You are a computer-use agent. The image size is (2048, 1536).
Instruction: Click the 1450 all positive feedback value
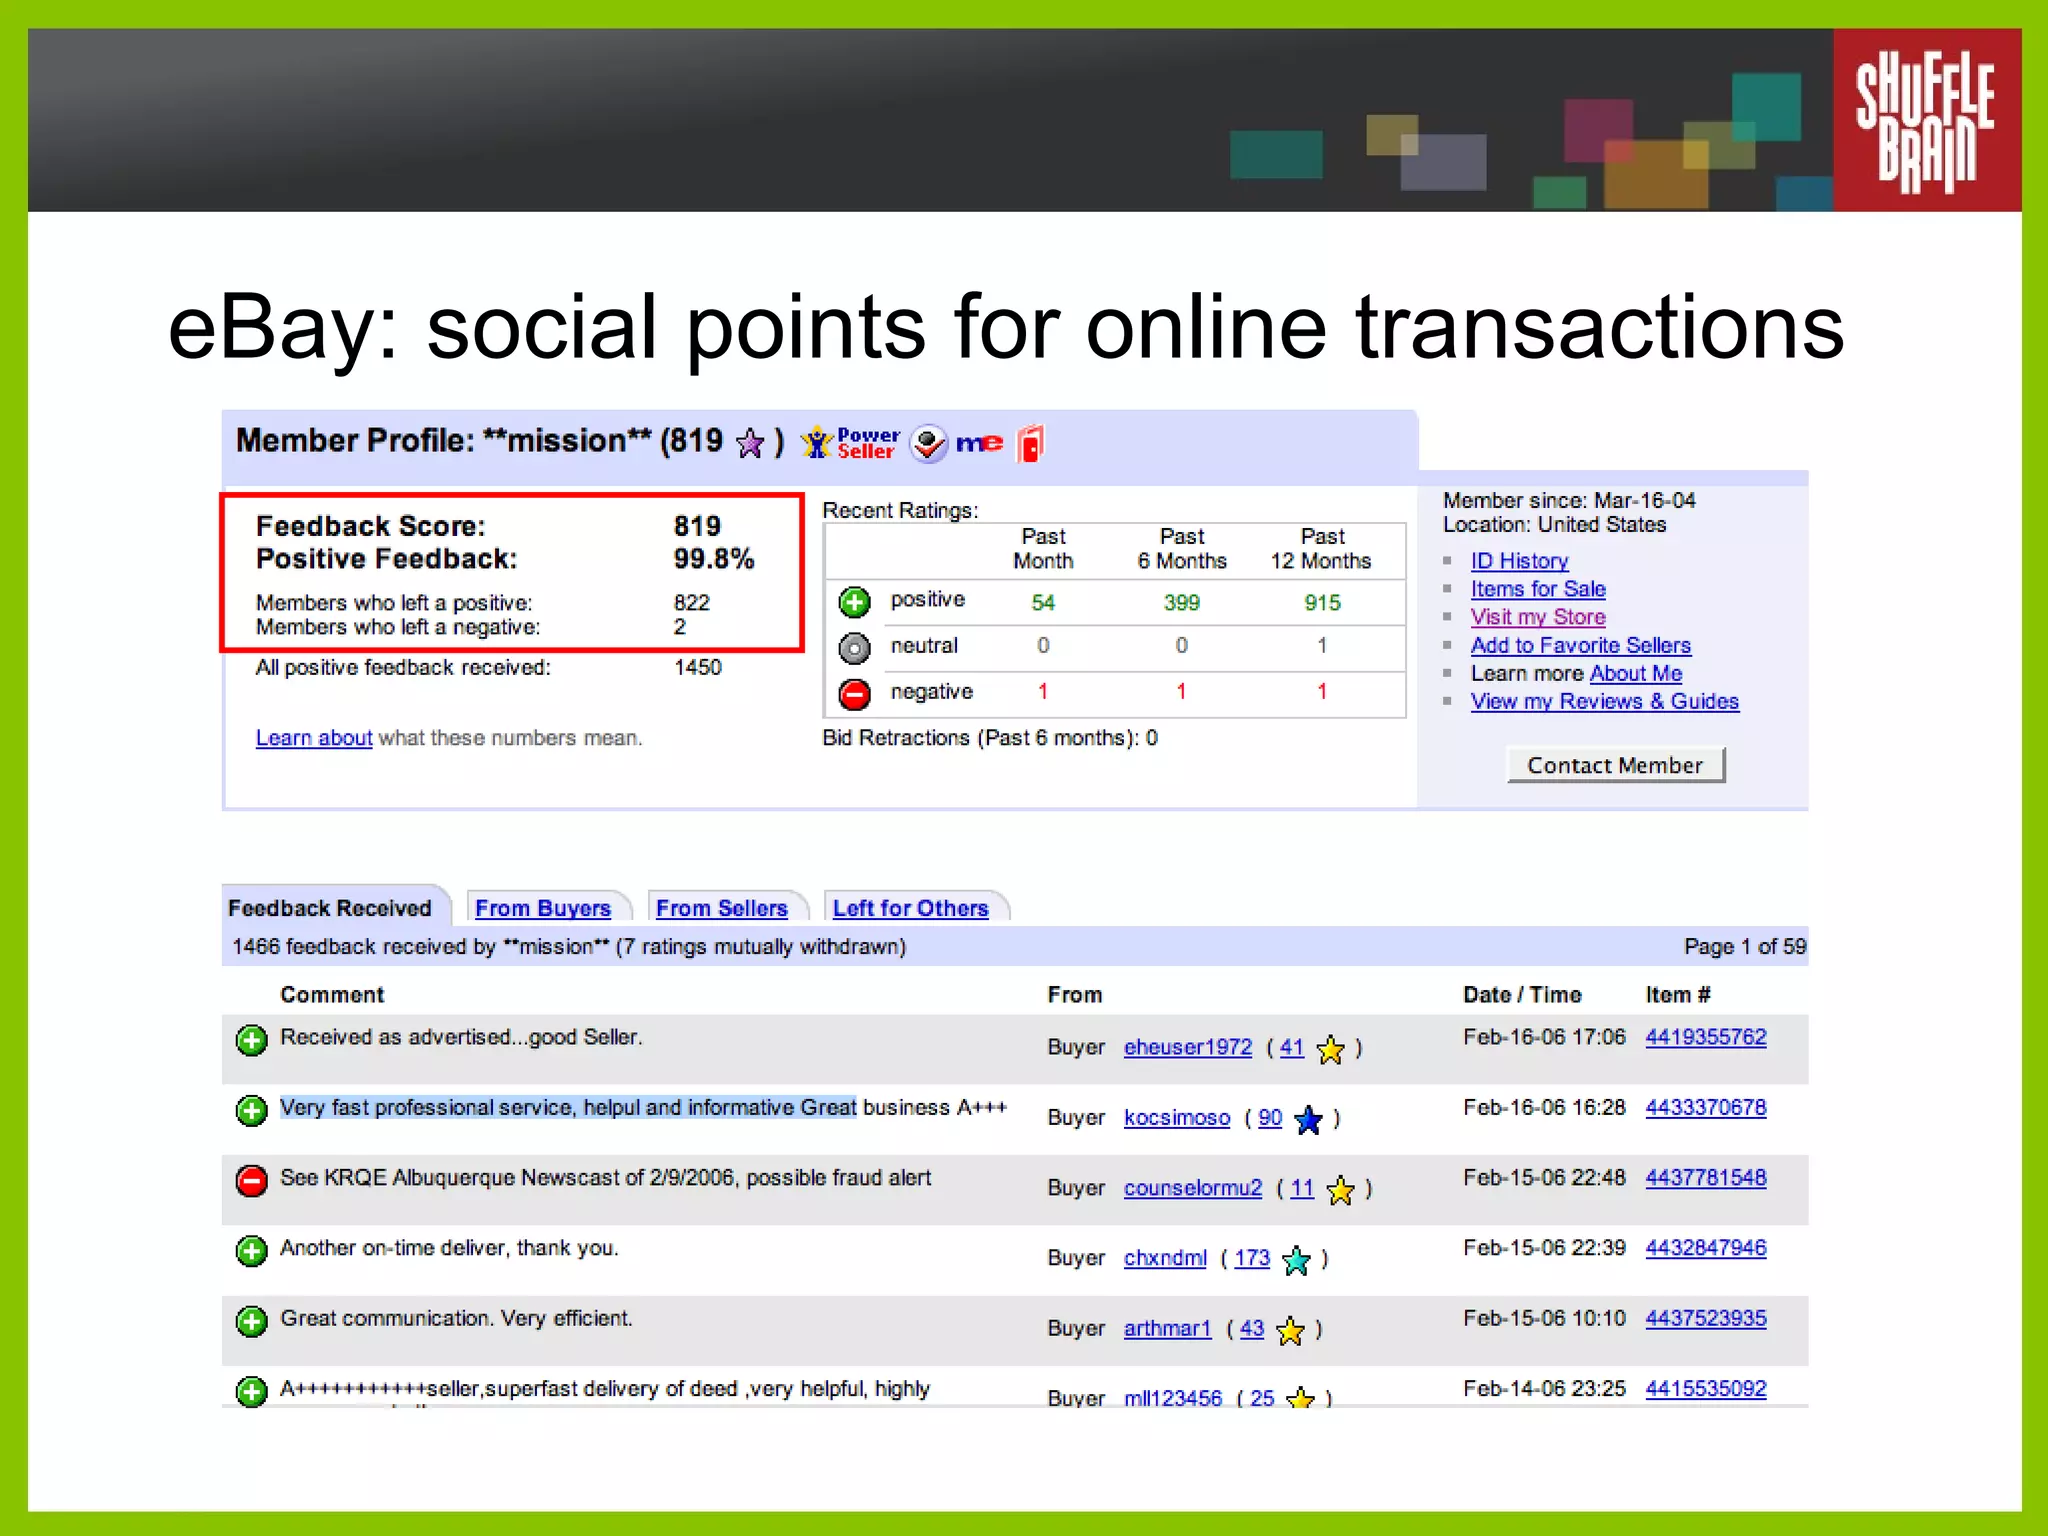698,667
